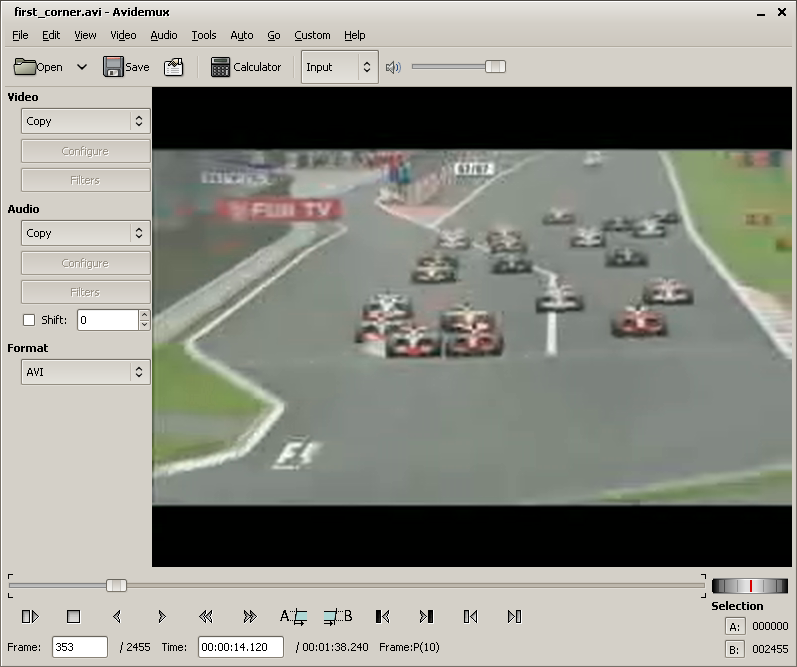Click the Frame number input field
Viewport: 797px width, 667px height.
(80, 647)
